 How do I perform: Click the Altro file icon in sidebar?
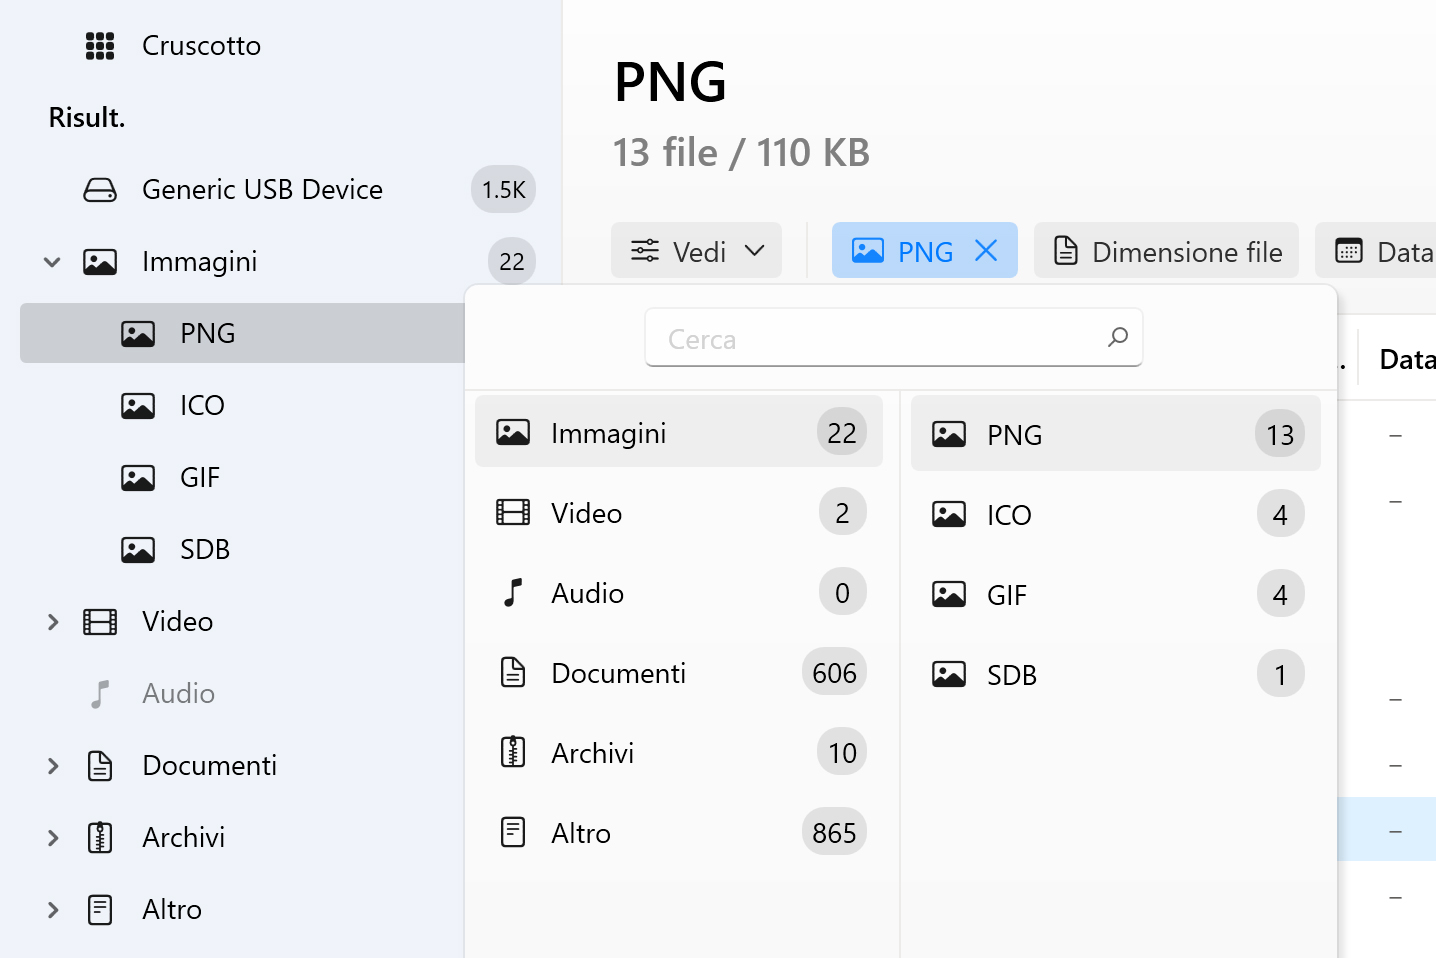point(100,910)
